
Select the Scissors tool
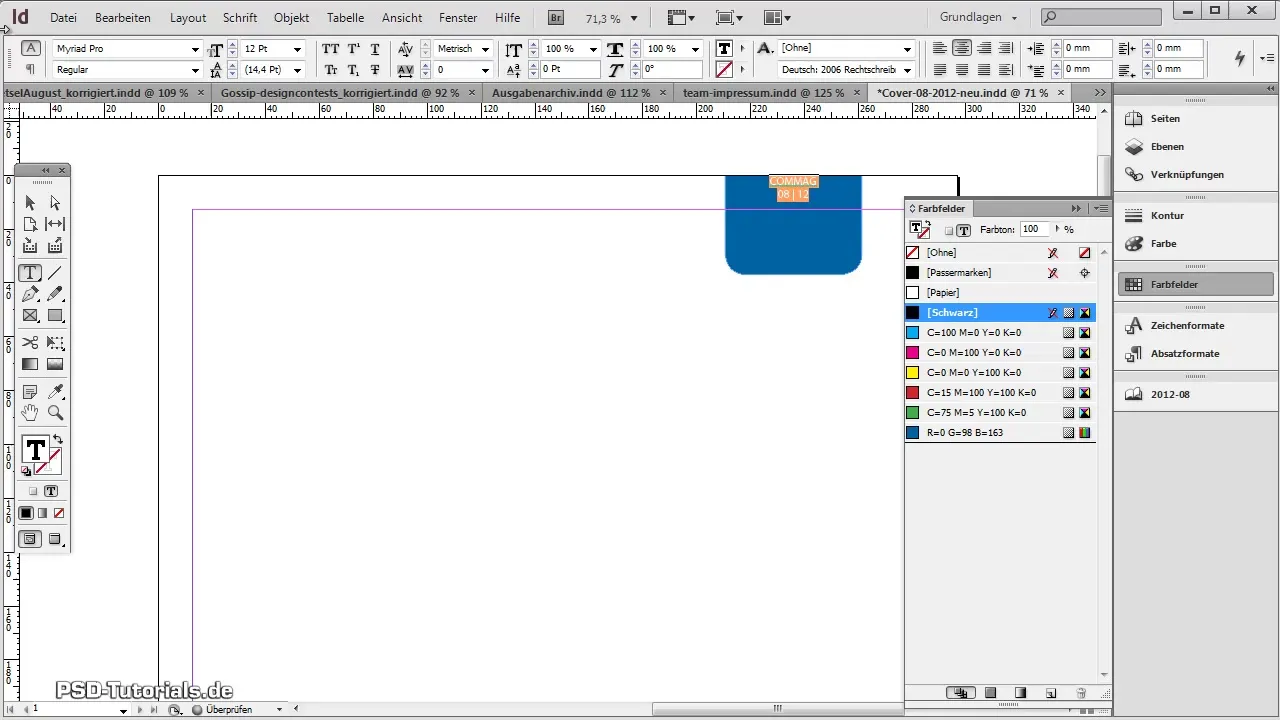point(30,343)
